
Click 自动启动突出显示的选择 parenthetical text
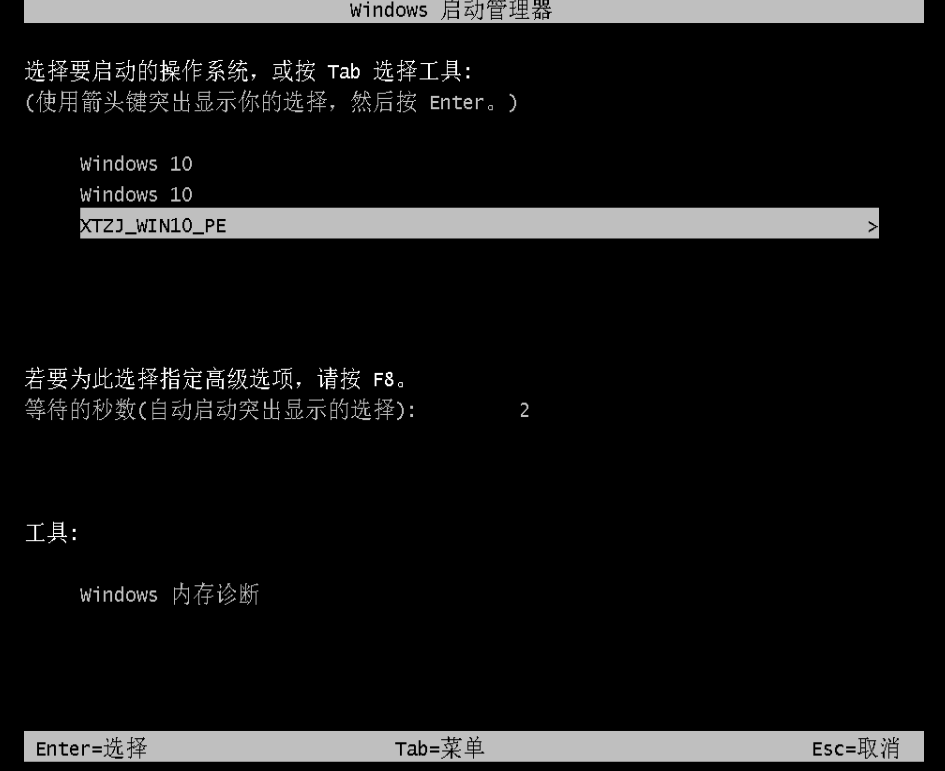pos(272,410)
